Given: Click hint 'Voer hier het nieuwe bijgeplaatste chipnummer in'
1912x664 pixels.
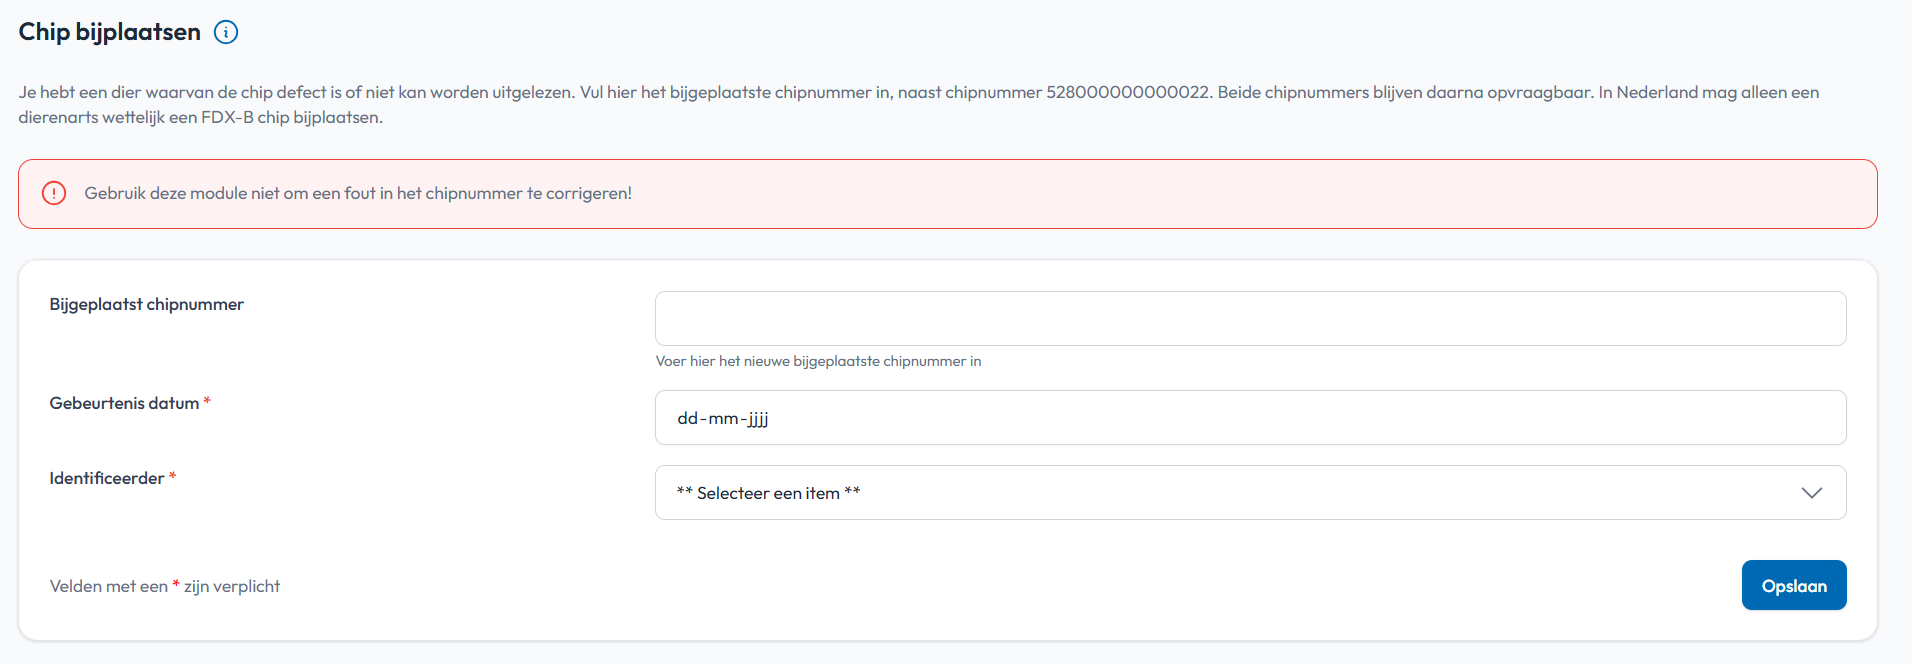Looking at the screenshot, I should [x=818, y=361].
